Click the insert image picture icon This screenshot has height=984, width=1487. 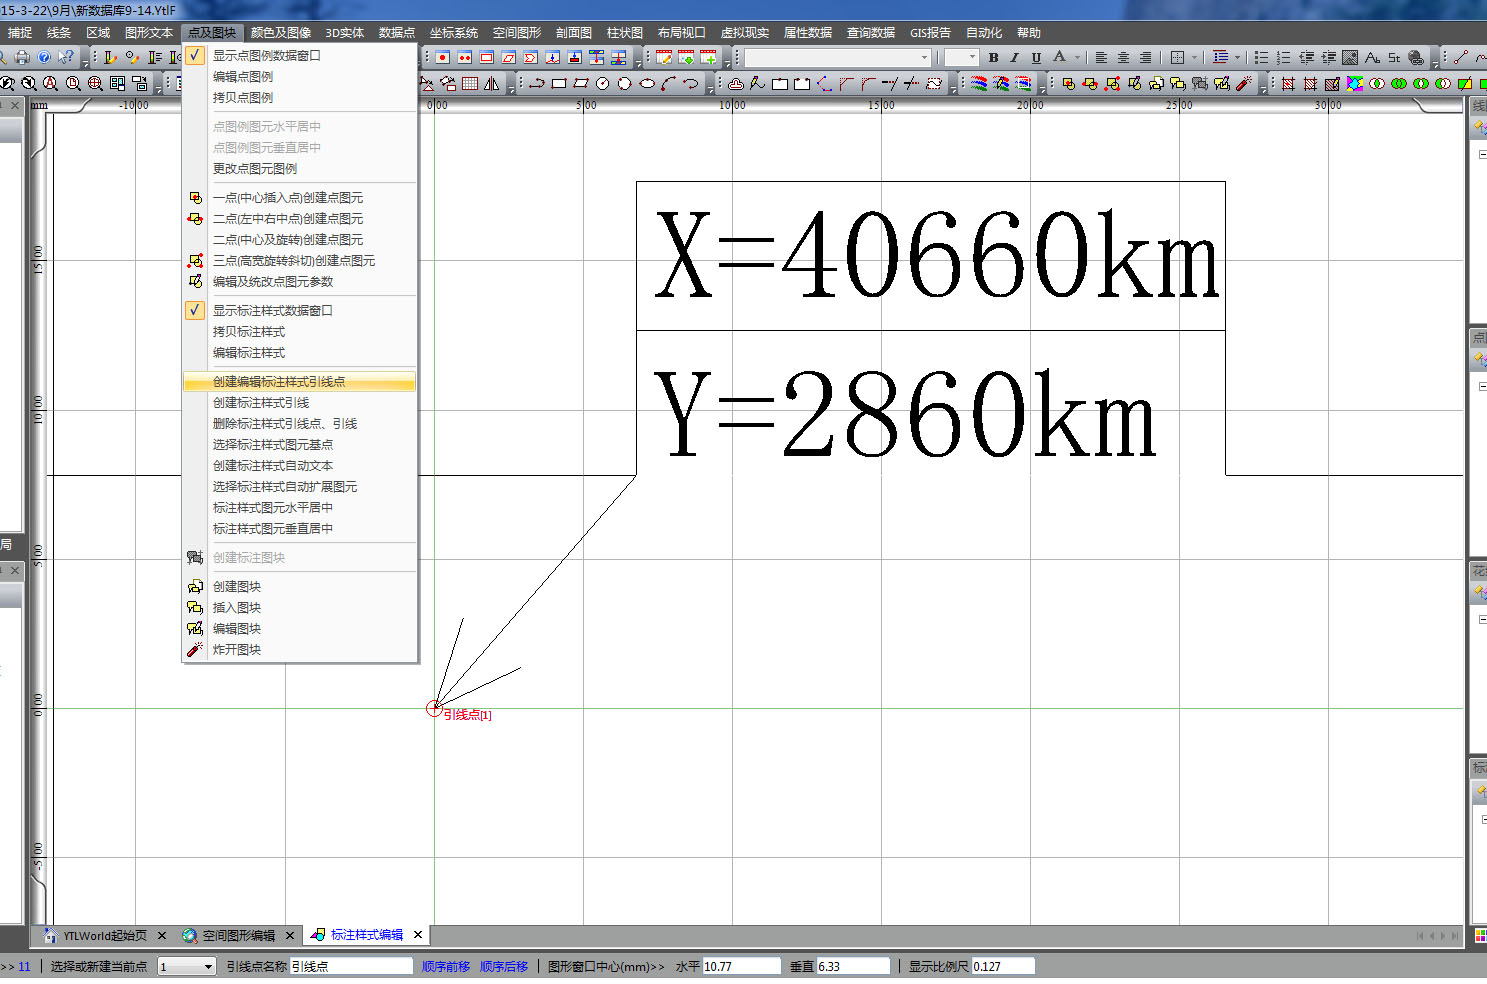coord(1350,58)
